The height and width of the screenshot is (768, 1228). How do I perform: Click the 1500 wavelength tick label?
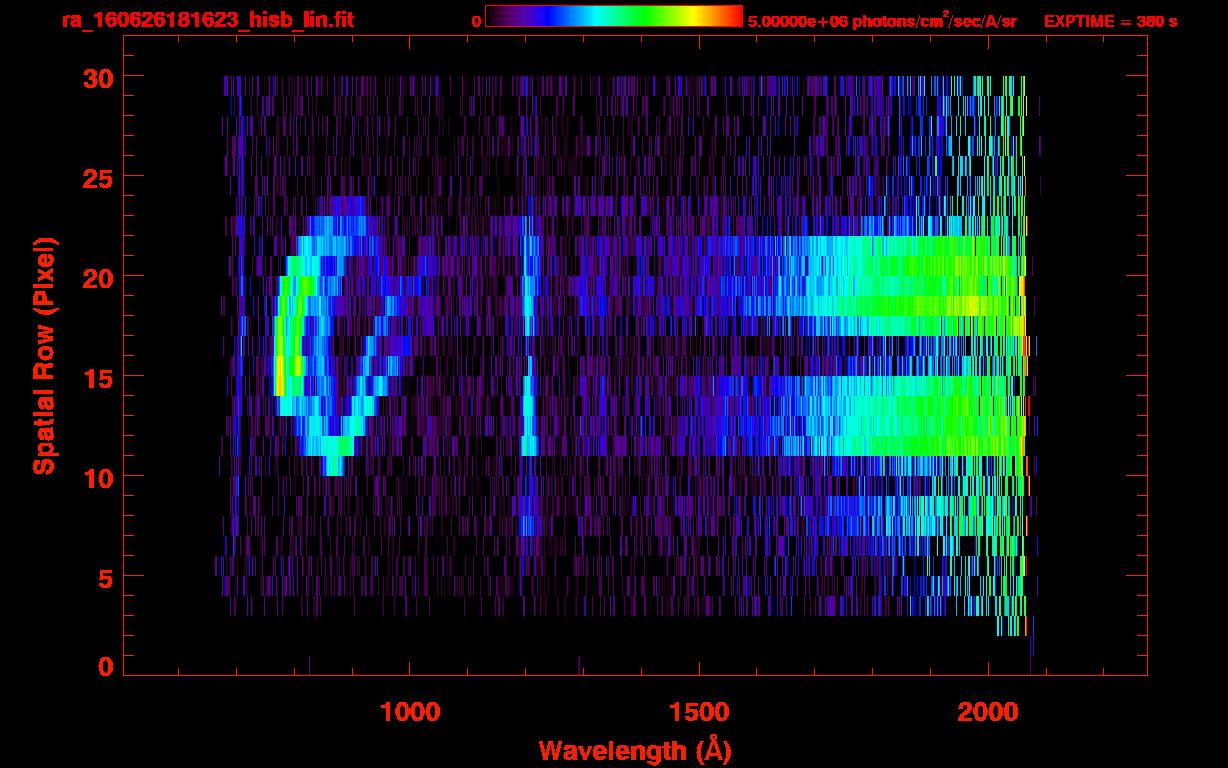(698, 712)
